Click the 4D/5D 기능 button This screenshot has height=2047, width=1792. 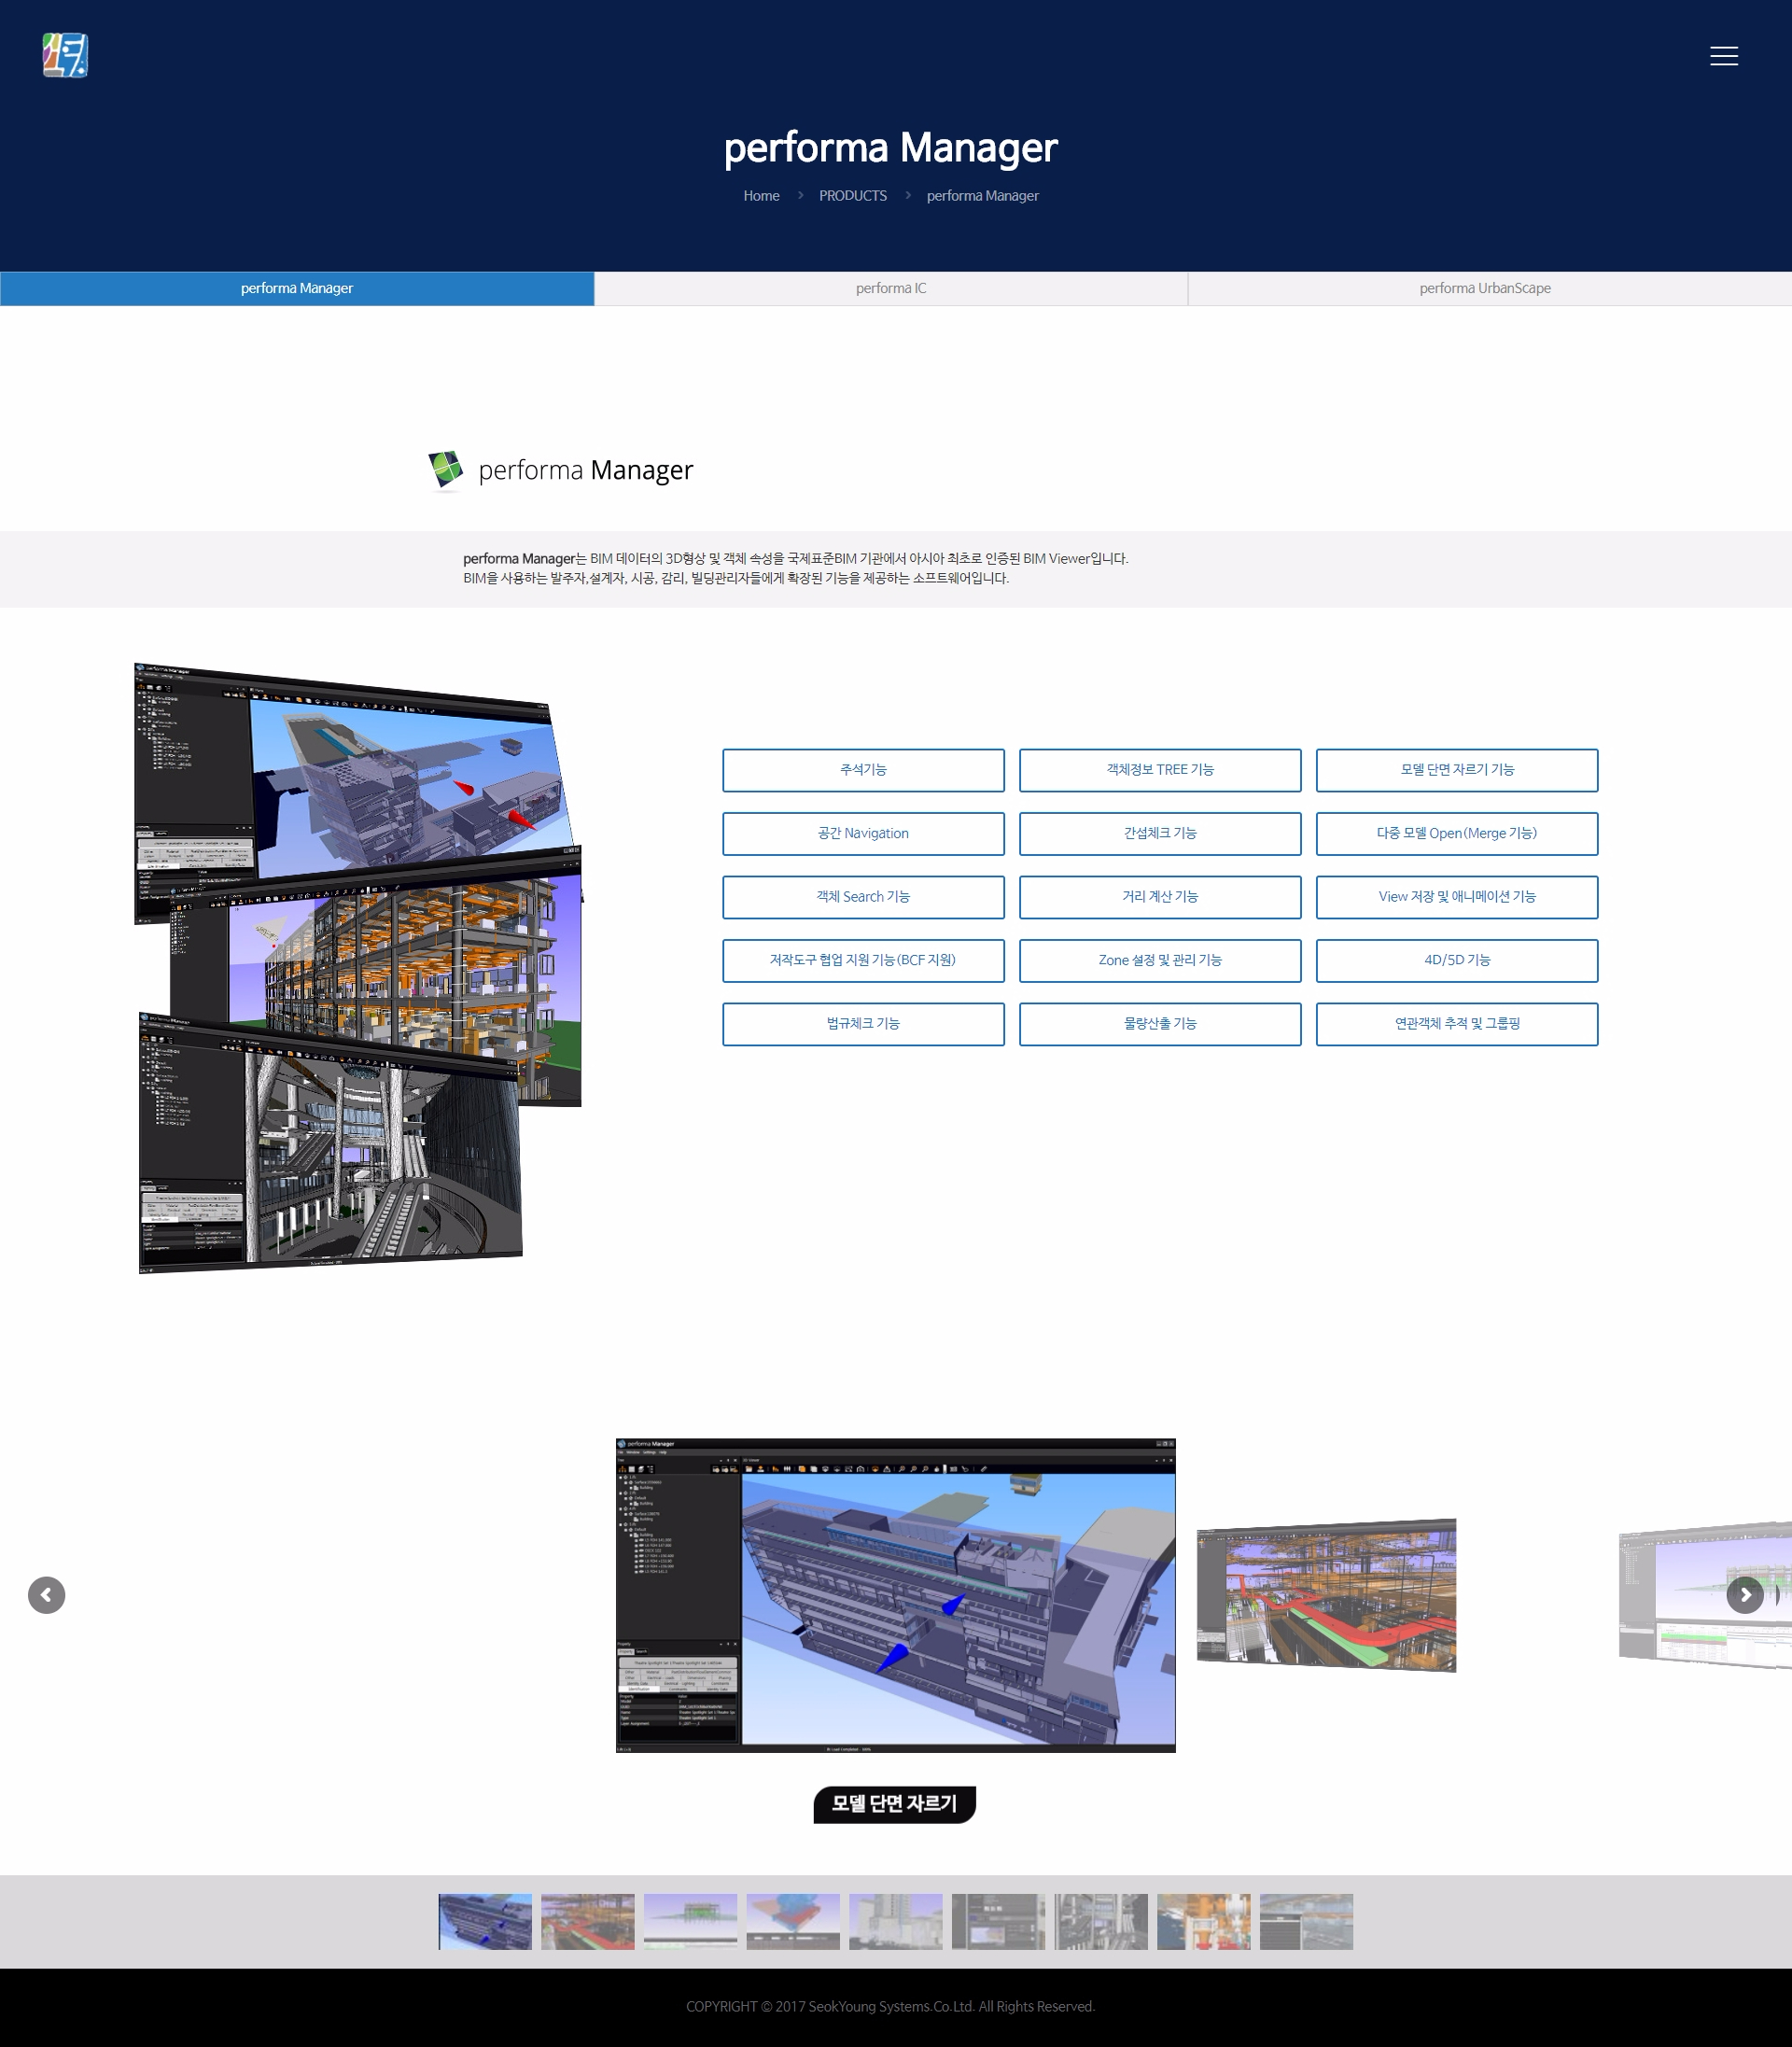point(1457,960)
